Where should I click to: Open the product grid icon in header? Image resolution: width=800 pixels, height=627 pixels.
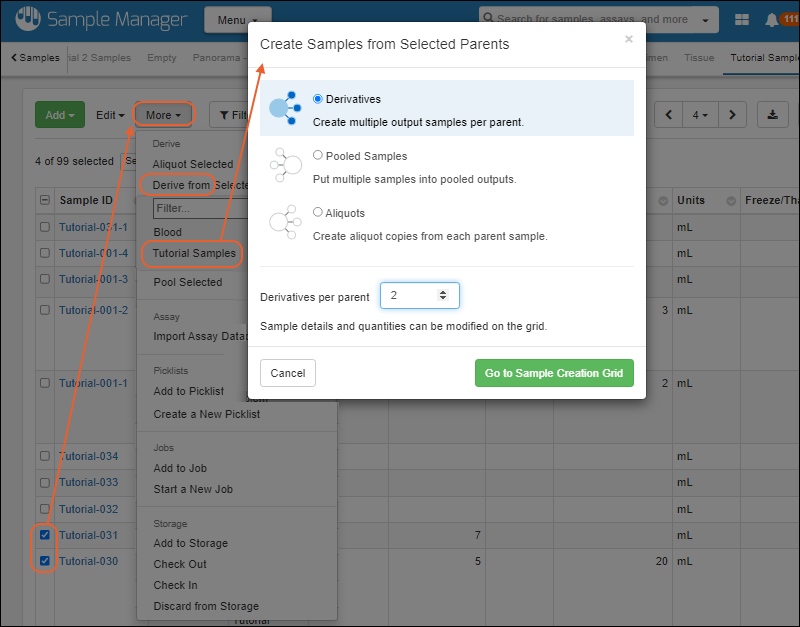coord(742,20)
